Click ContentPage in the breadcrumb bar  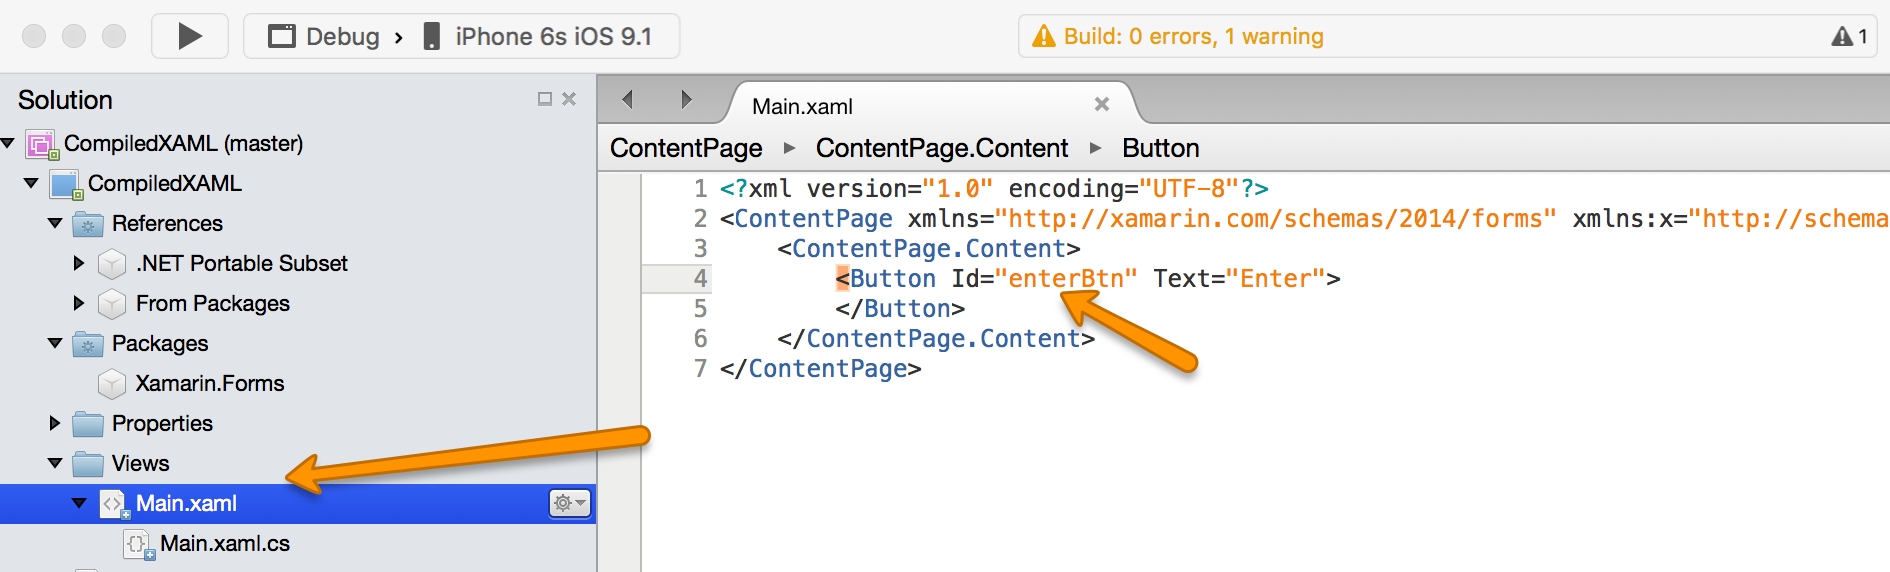click(x=686, y=148)
